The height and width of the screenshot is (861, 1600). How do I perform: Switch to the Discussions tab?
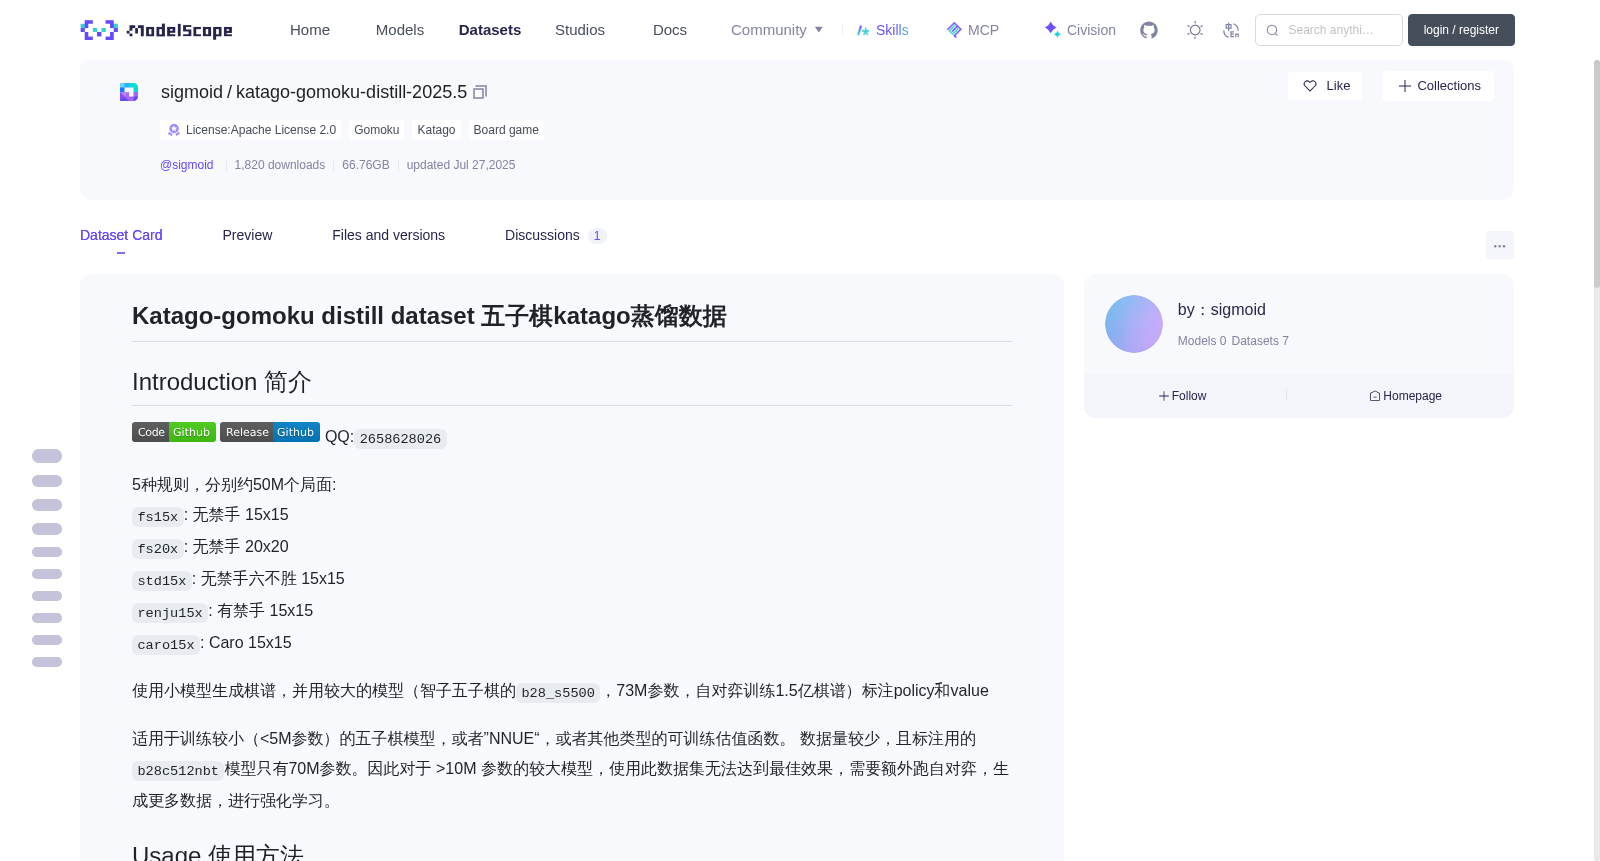(555, 235)
